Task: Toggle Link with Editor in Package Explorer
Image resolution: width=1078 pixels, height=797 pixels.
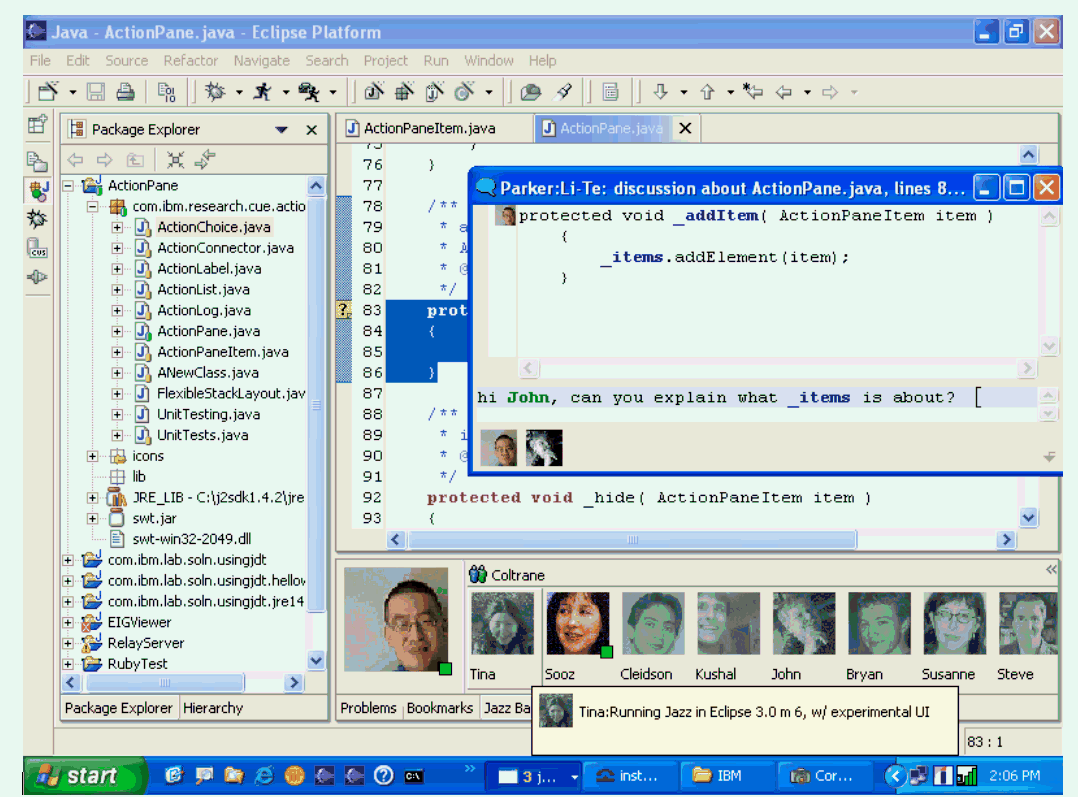Action: coord(205,160)
